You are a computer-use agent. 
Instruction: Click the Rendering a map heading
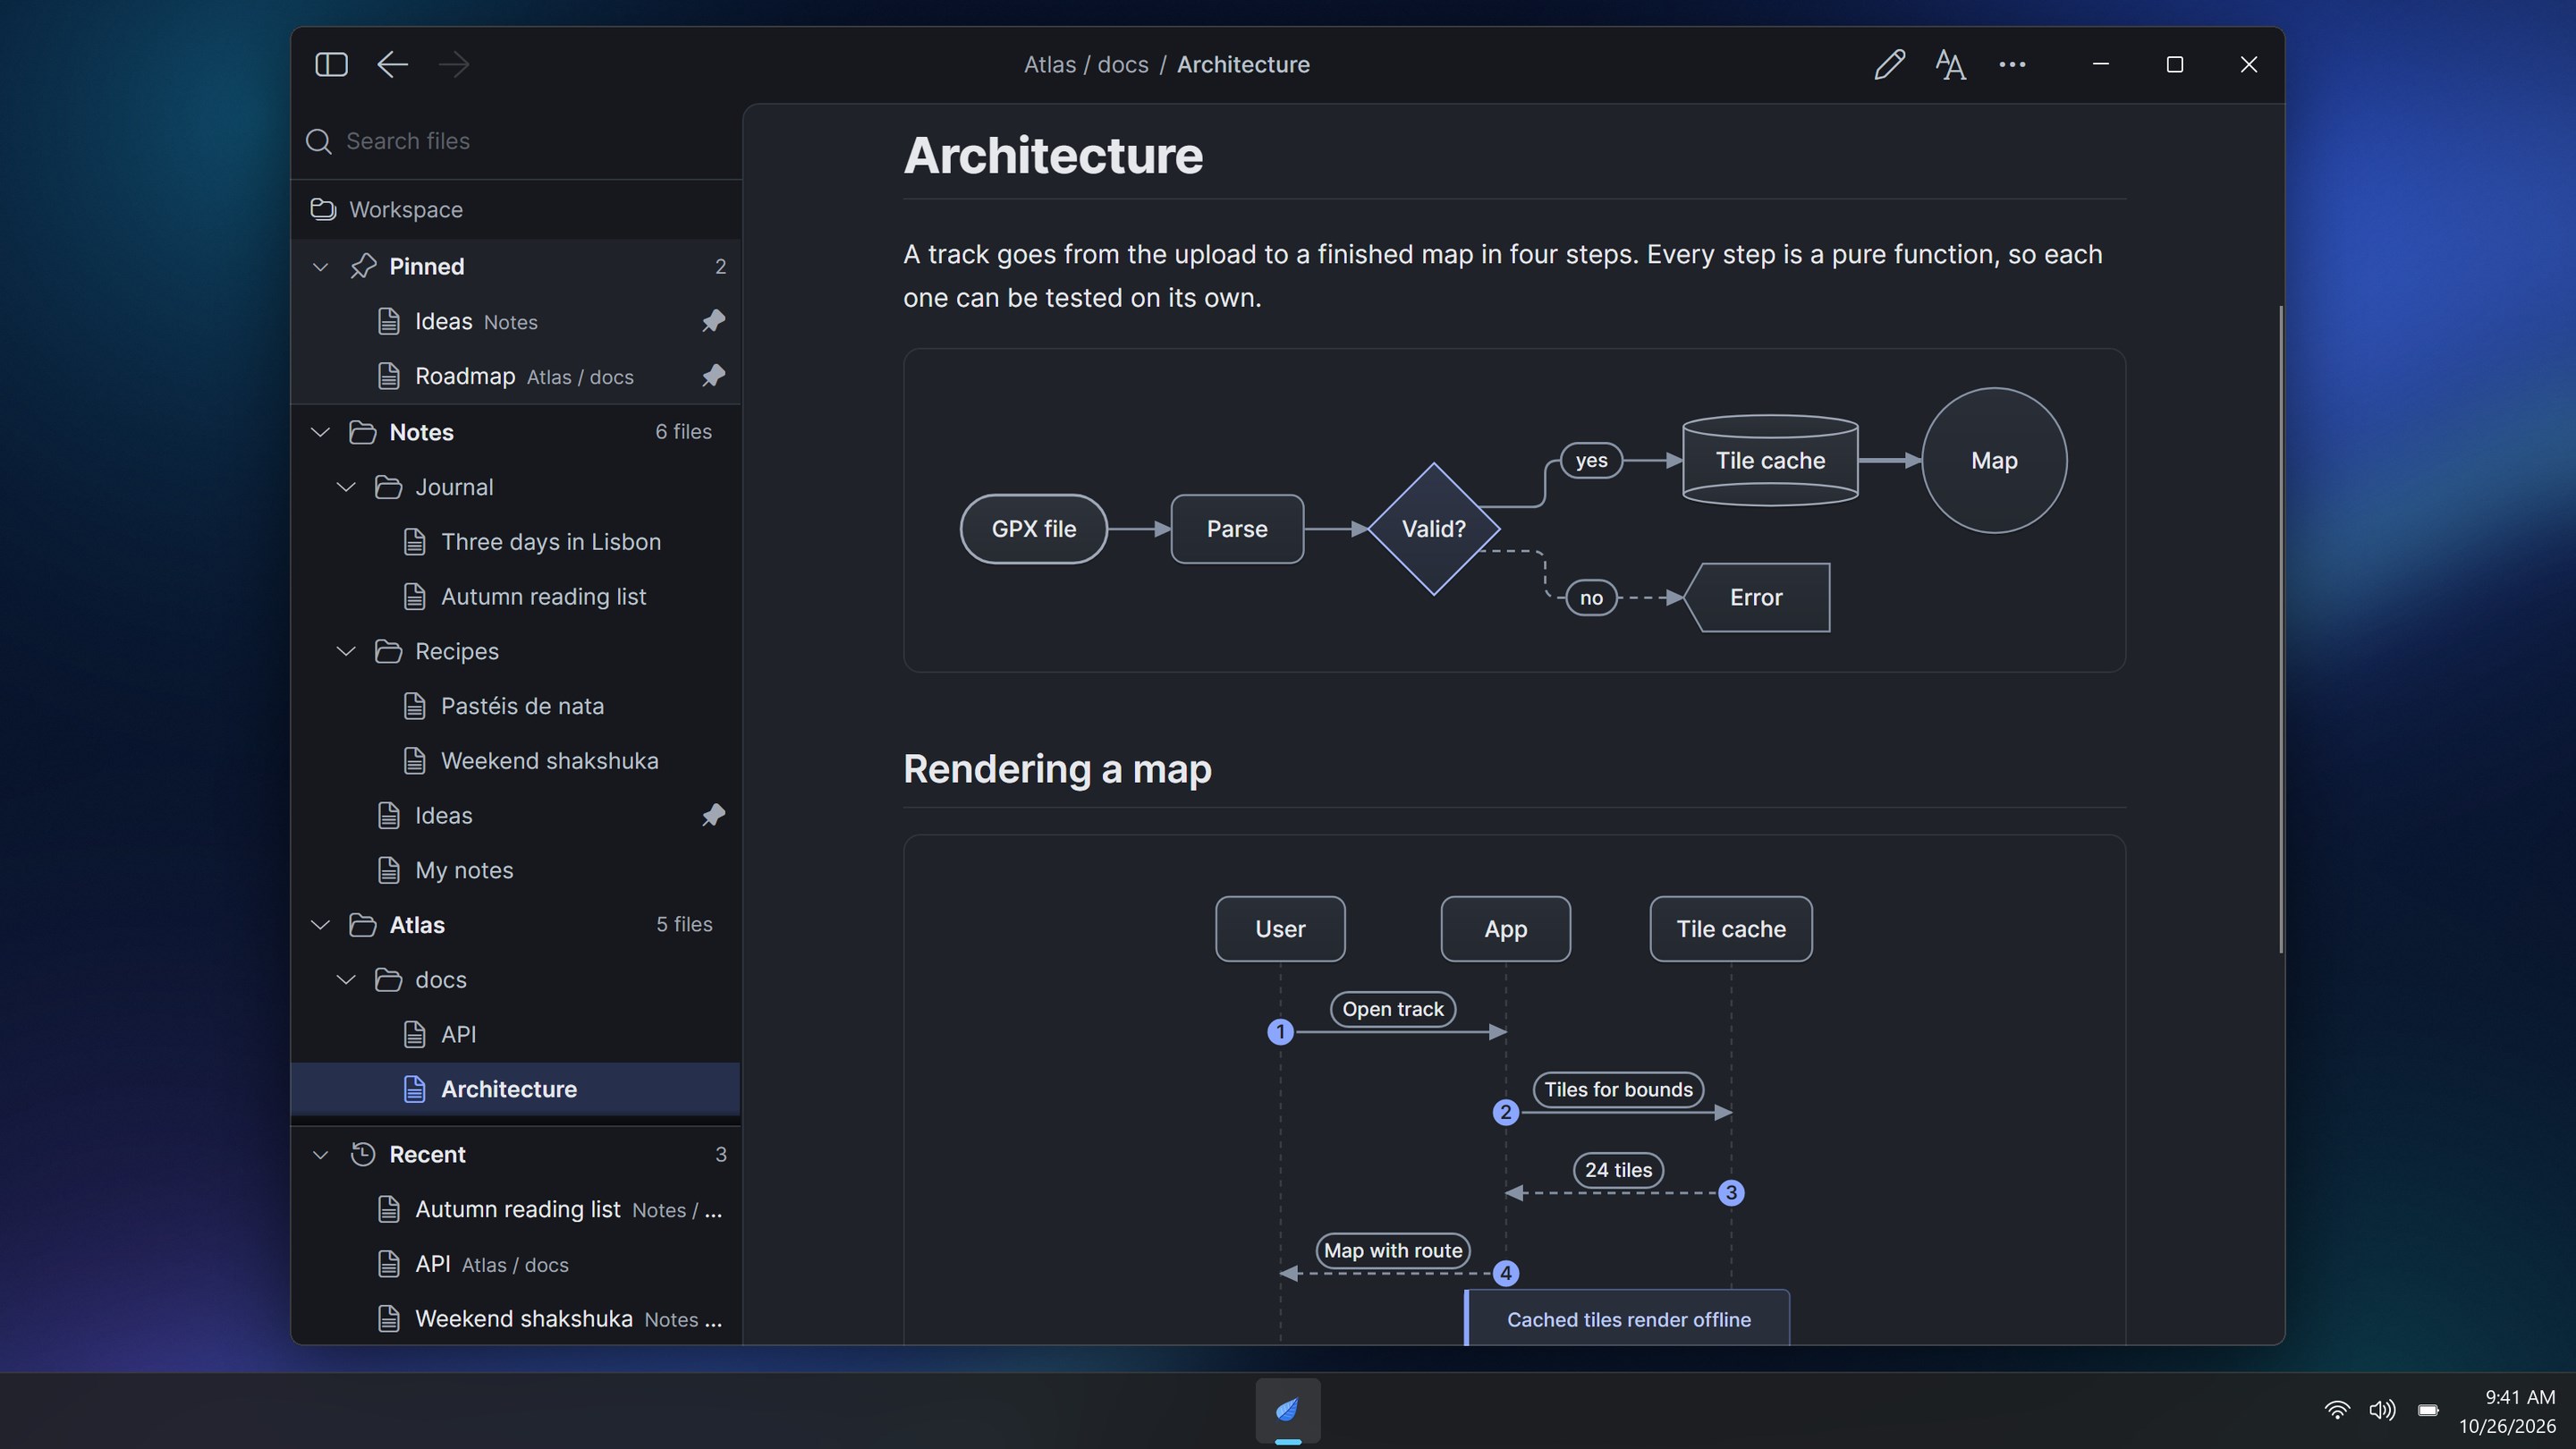pos(1057,768)
